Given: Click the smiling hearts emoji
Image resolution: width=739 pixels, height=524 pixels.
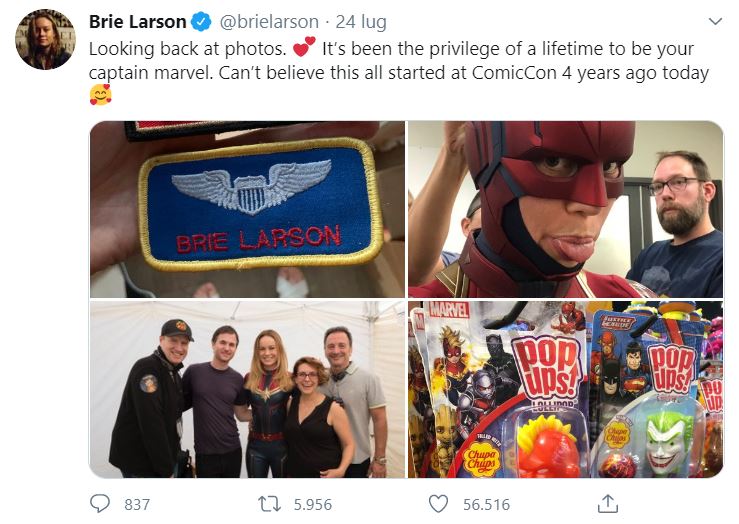Looking at the screenshot, I should [x=100, y=94].
